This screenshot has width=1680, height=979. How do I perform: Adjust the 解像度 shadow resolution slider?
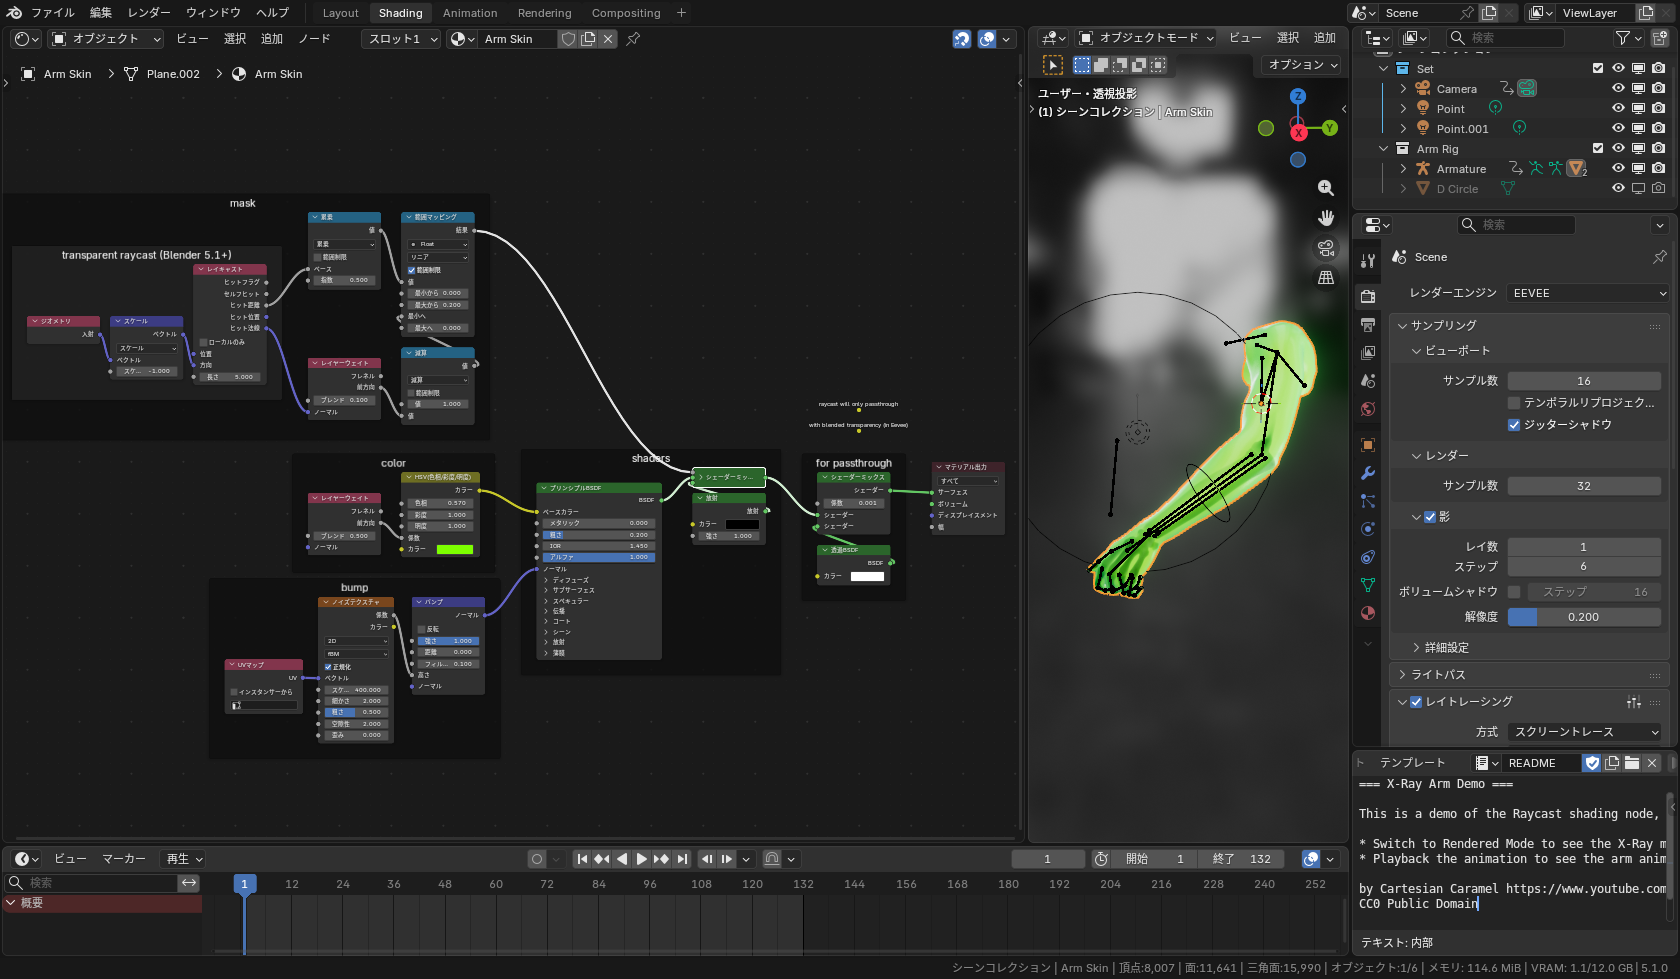1584,617
